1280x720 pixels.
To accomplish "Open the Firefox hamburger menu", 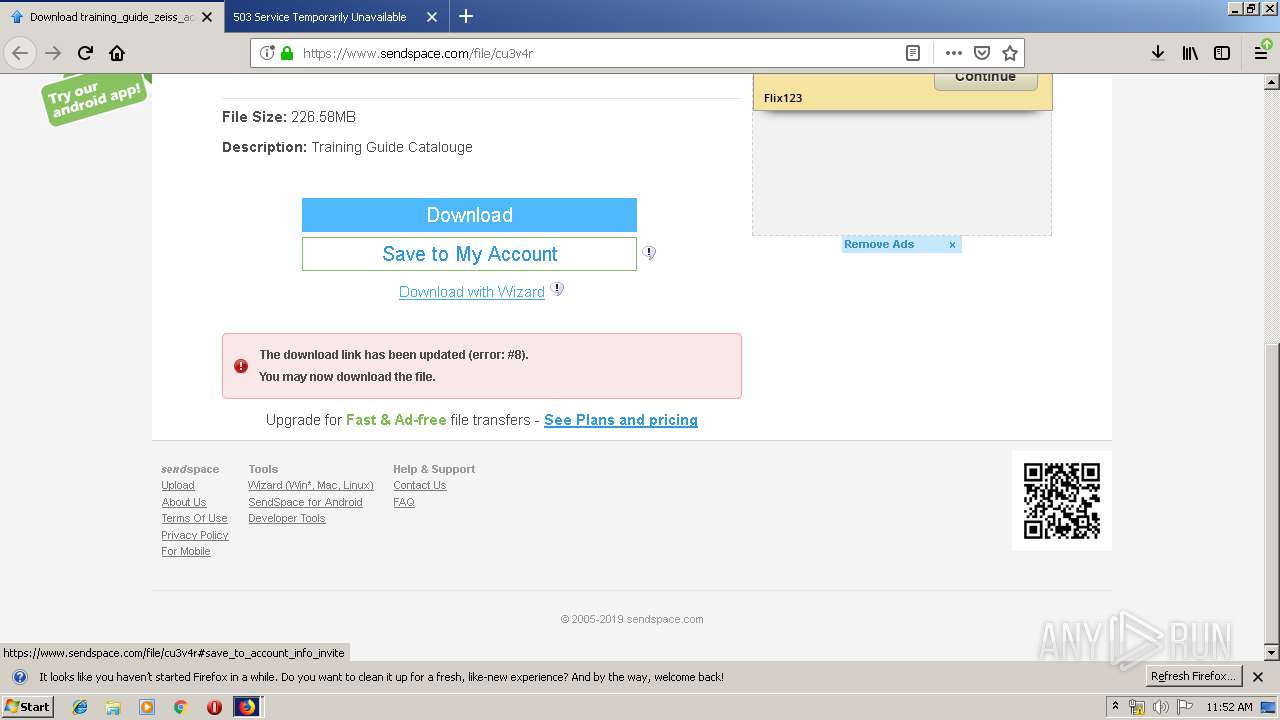I will [1262, 53].
